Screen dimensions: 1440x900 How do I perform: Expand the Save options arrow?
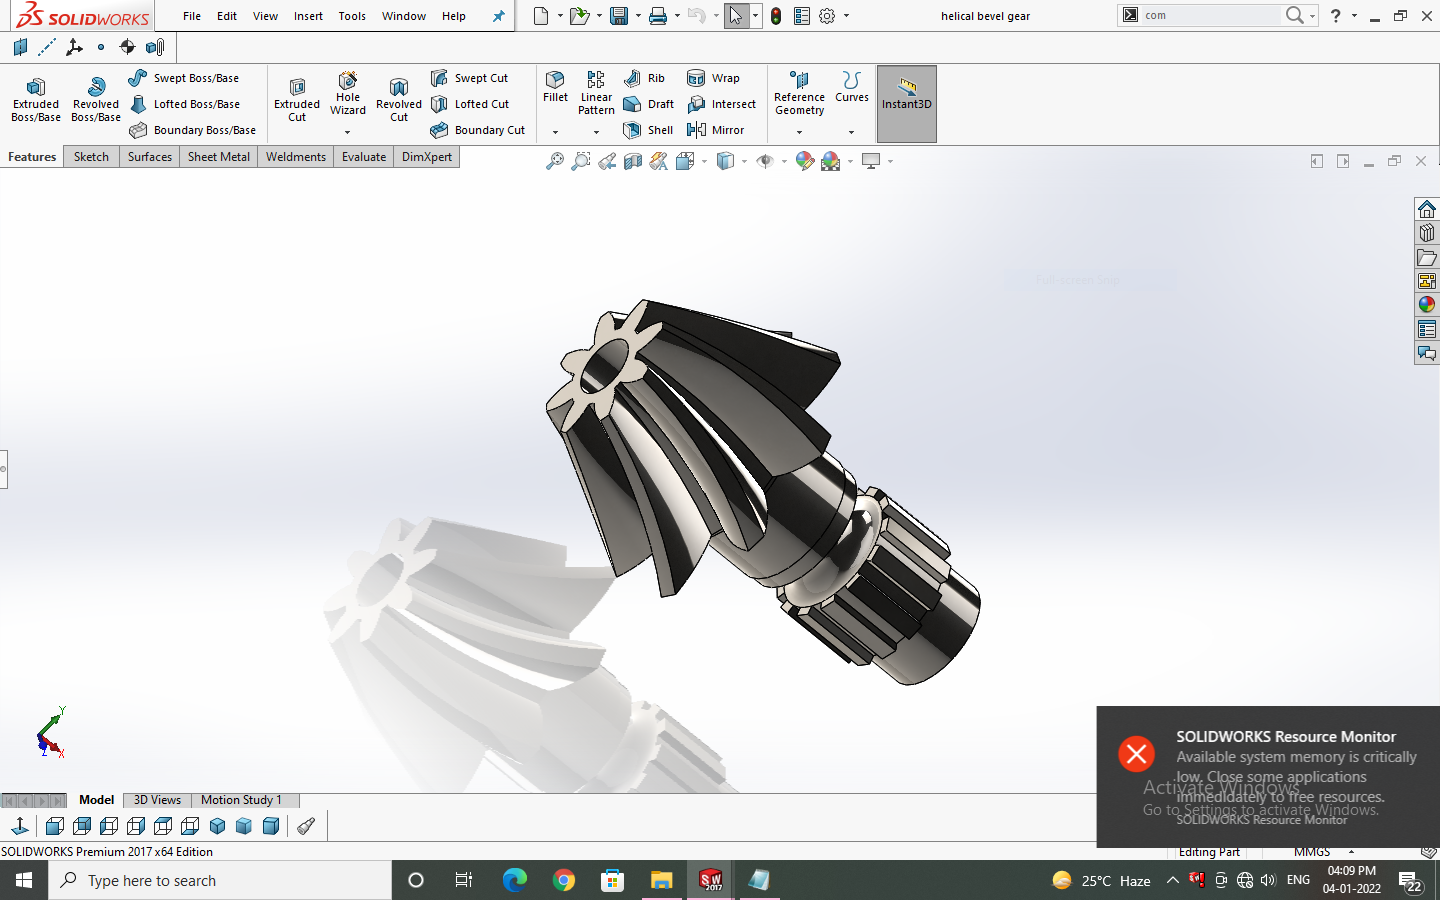point(638,16)
